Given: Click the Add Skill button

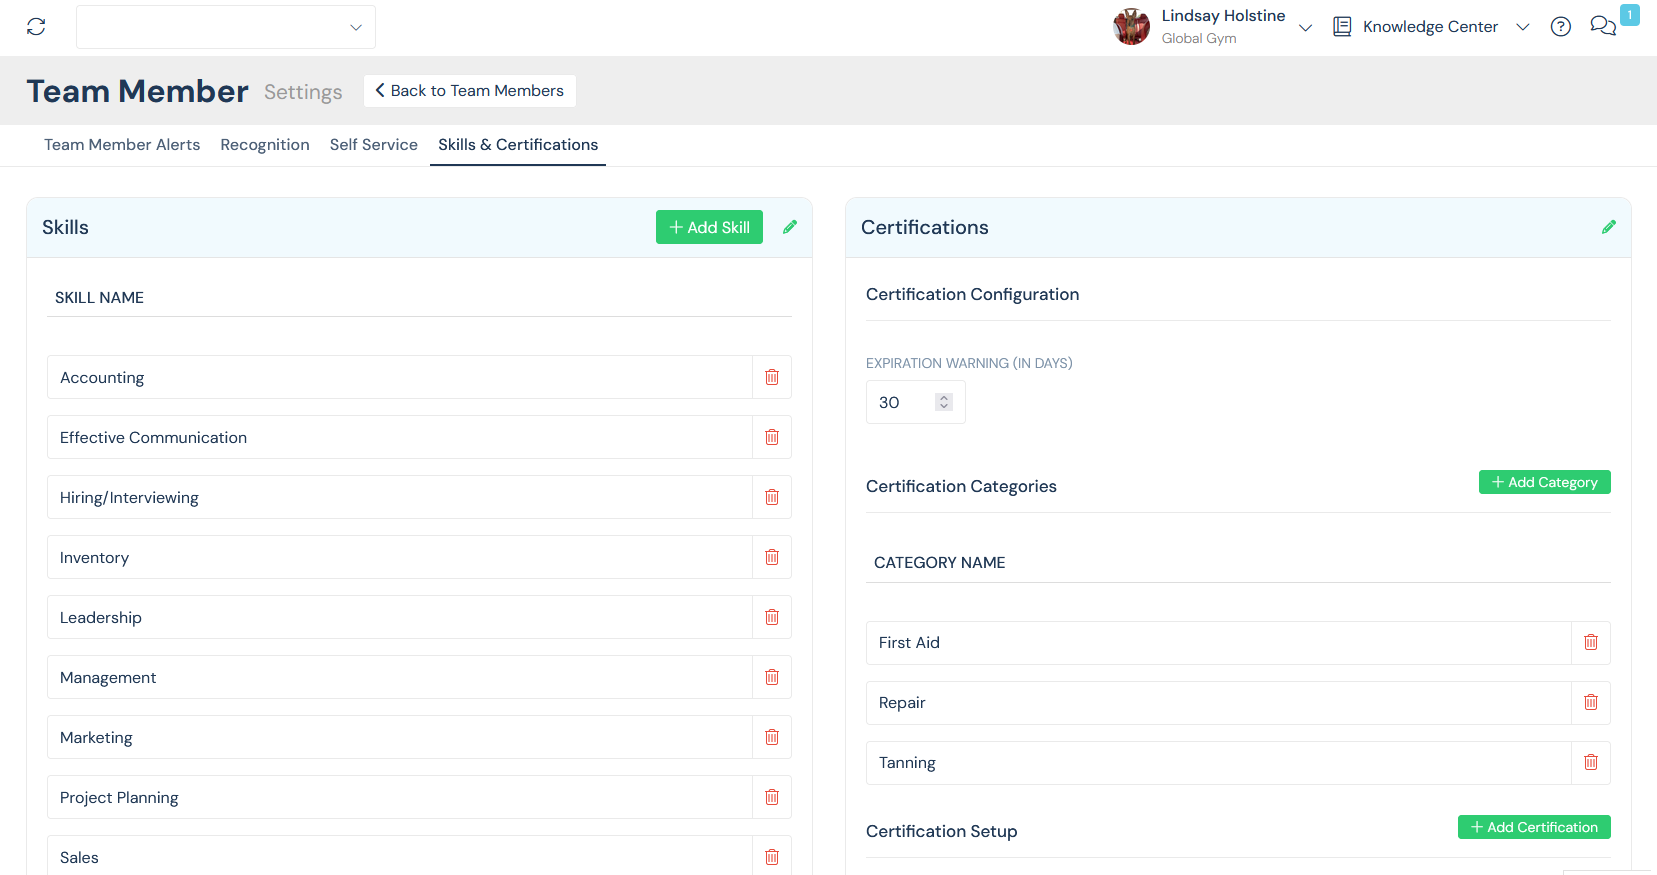Looking at the screenshot, I should point(709,227).
